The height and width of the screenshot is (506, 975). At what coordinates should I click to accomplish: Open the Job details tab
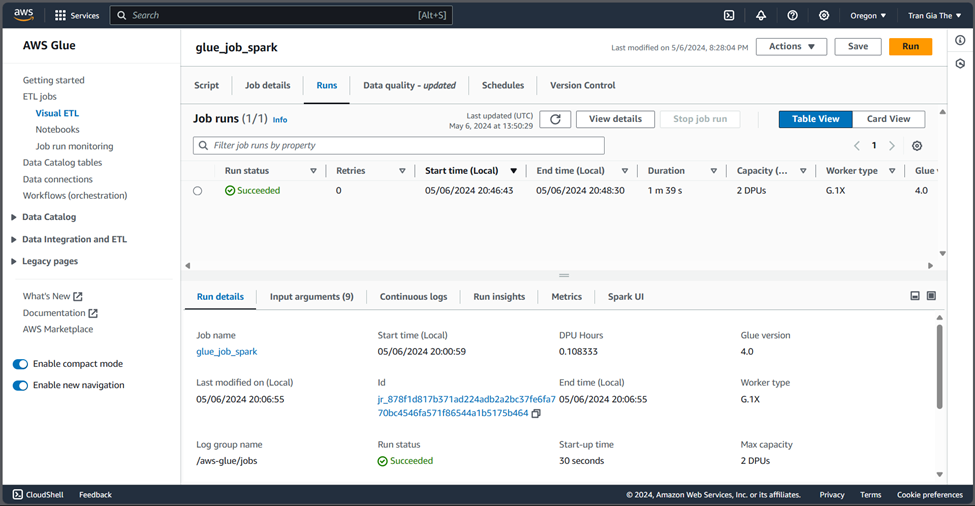coord(267,85)
